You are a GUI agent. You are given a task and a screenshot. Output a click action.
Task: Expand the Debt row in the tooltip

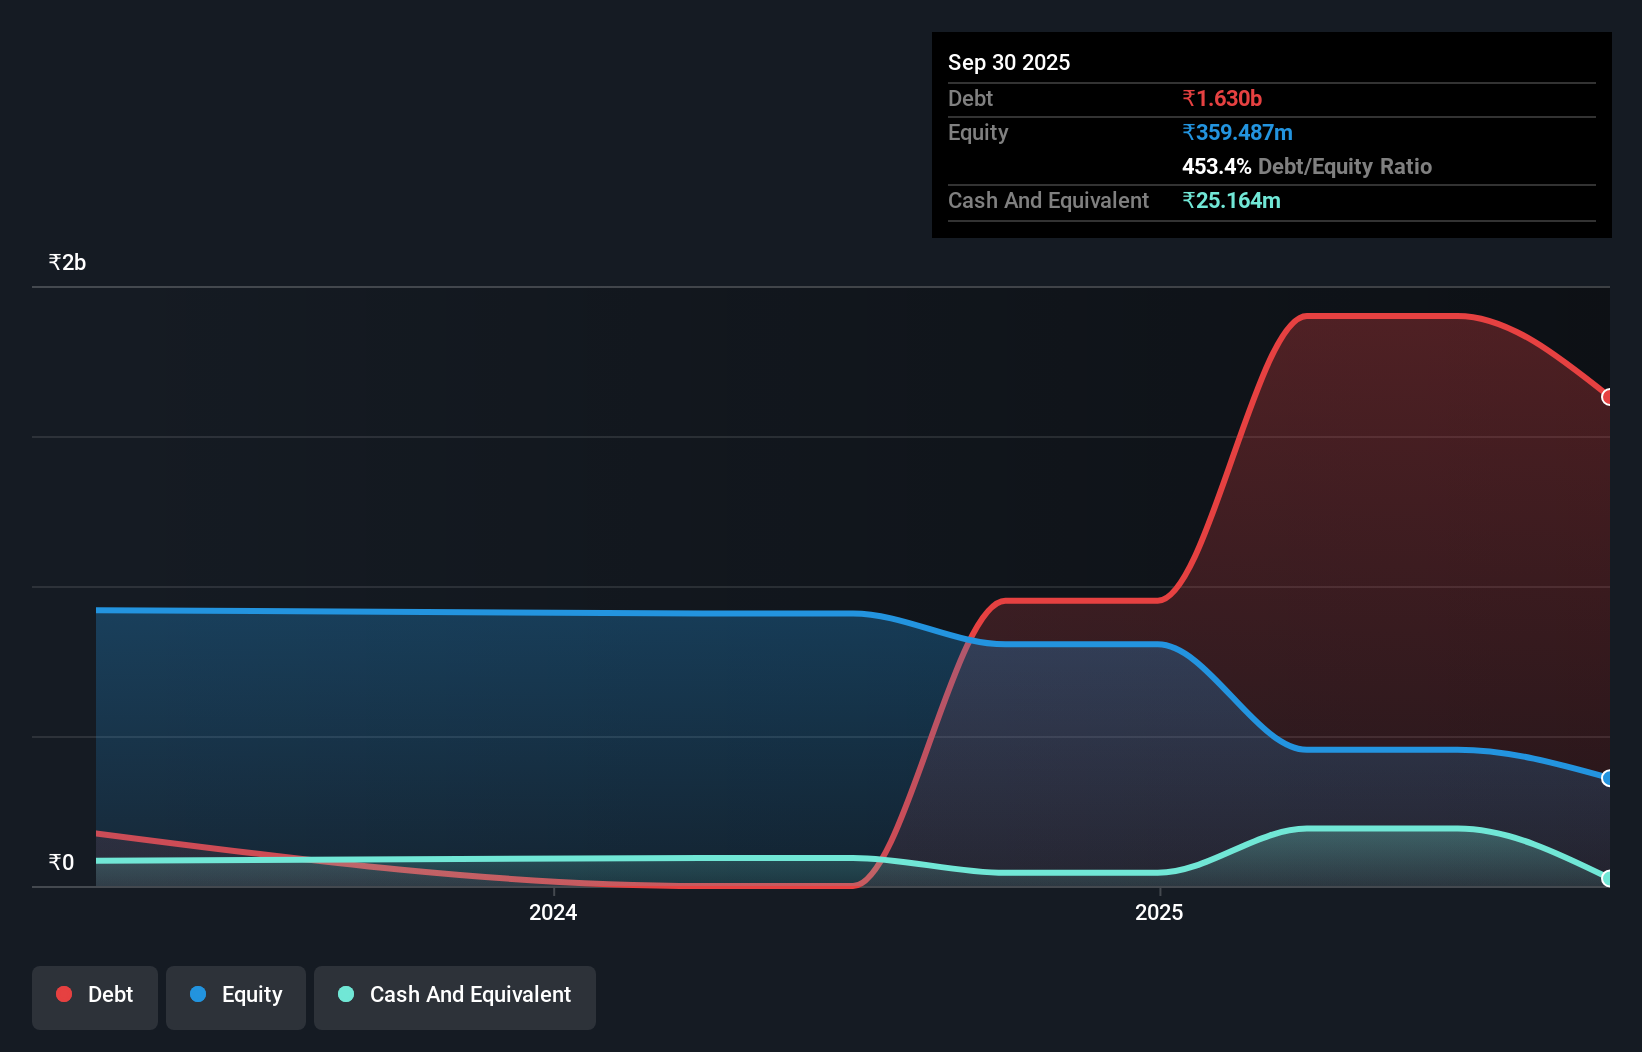[x=970, y=98]
